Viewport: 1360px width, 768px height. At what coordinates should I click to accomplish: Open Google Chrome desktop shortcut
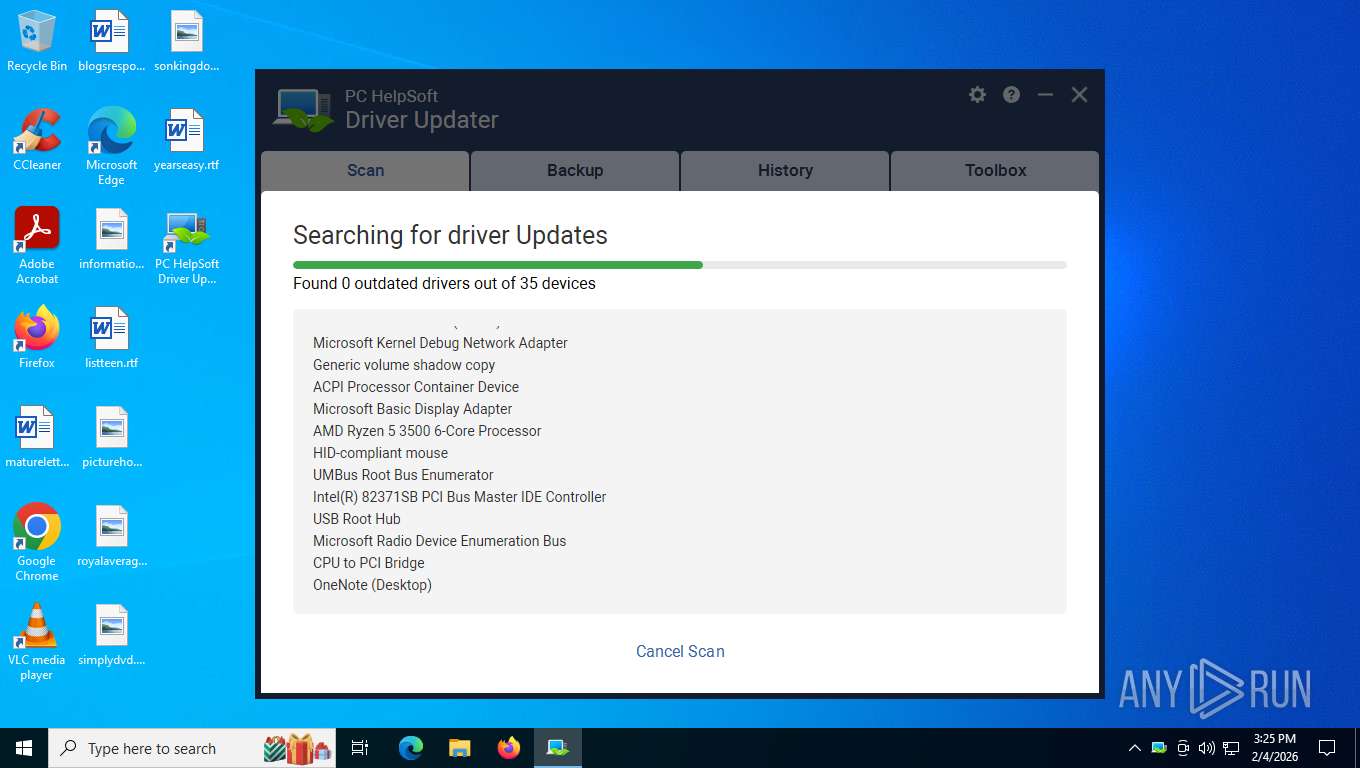37,543
